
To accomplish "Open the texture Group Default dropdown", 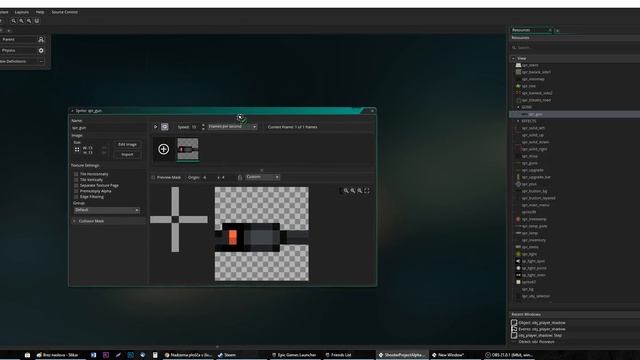I will (107, 210).
